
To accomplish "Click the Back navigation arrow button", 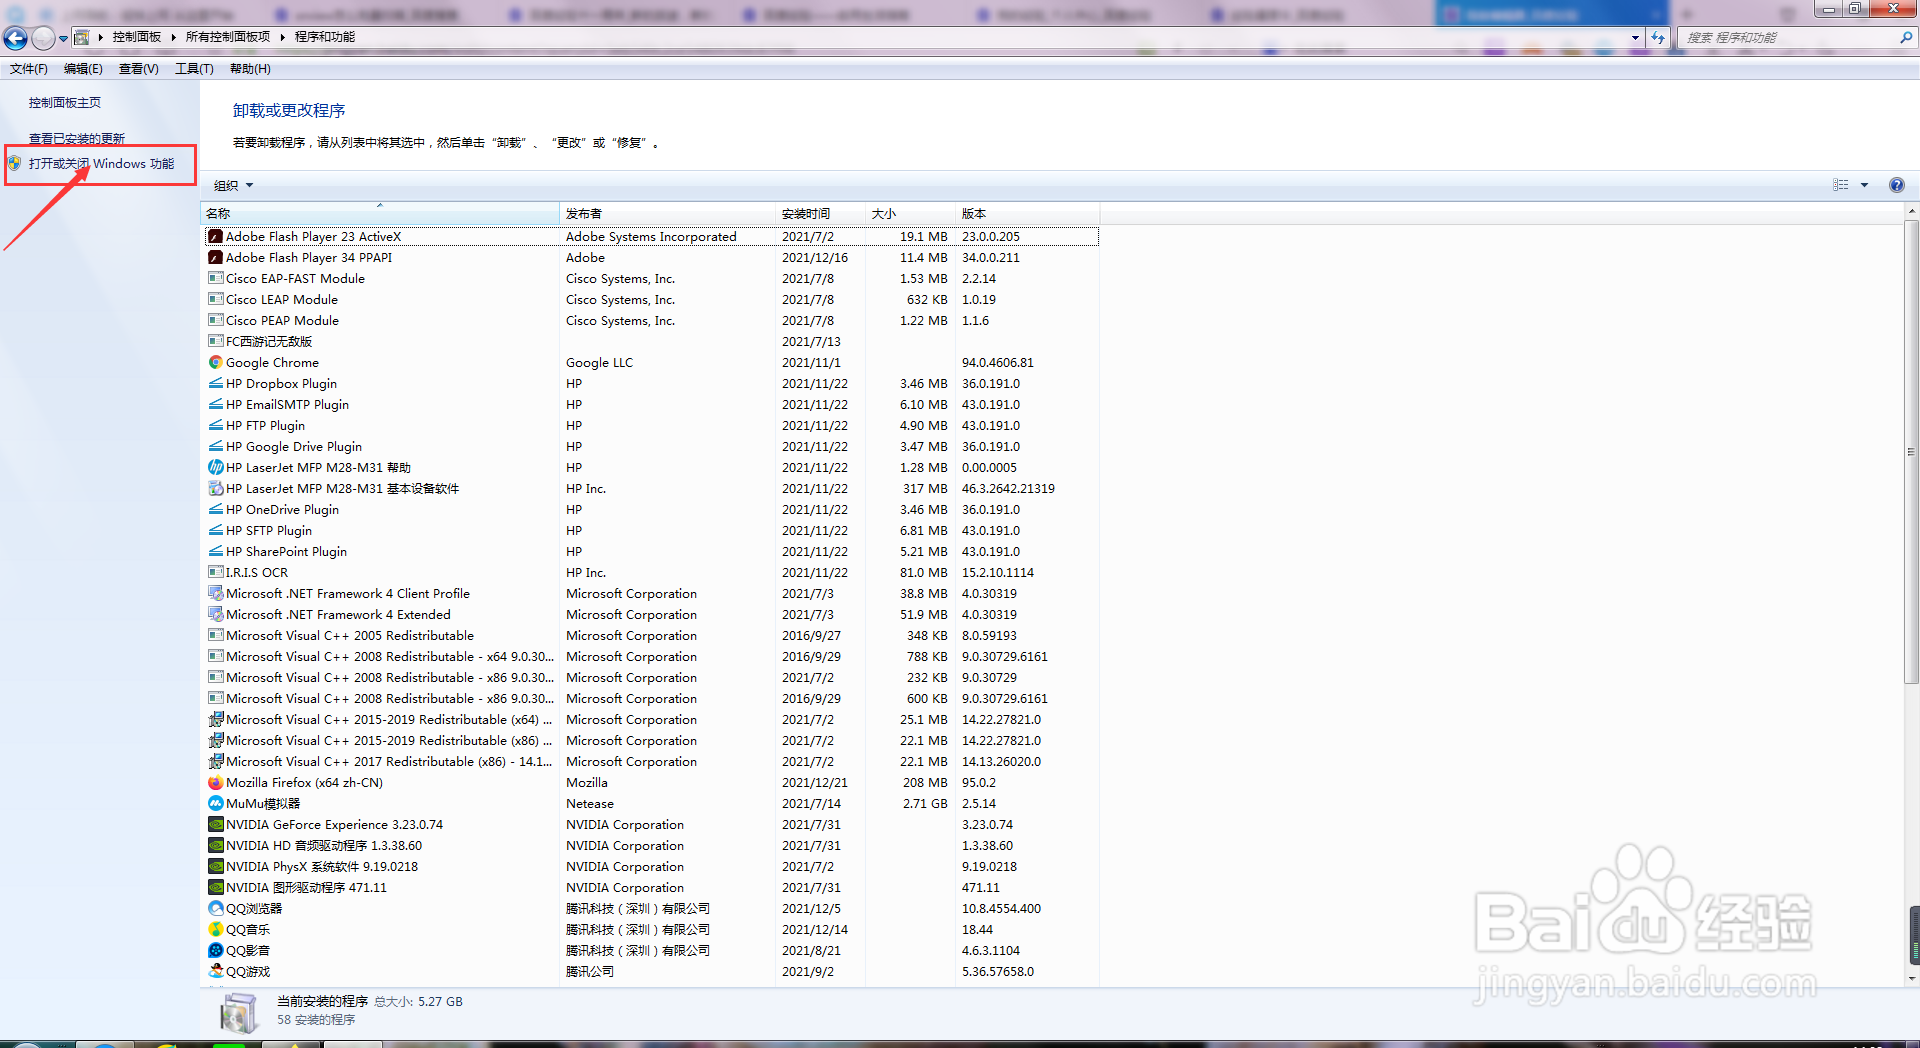I will [15, 38].
